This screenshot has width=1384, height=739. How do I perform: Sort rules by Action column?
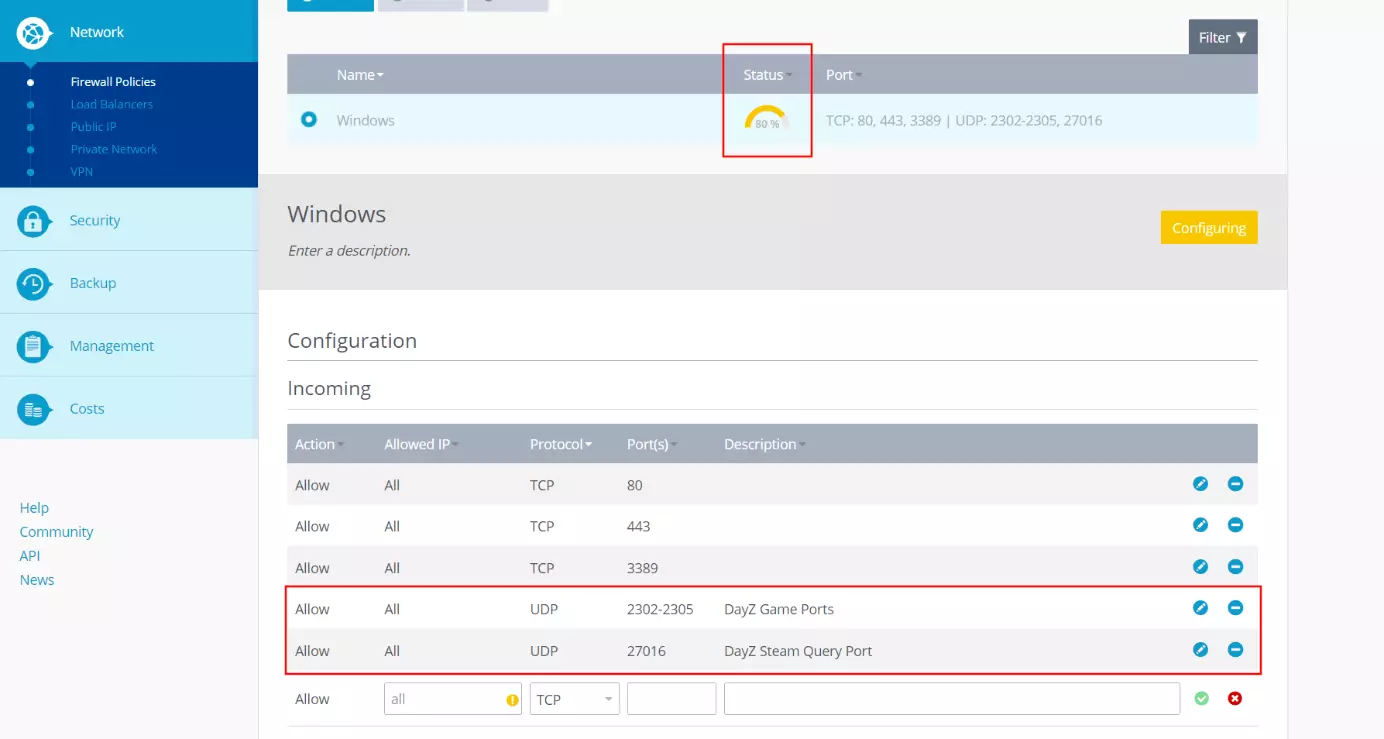[x=319, y=444]
